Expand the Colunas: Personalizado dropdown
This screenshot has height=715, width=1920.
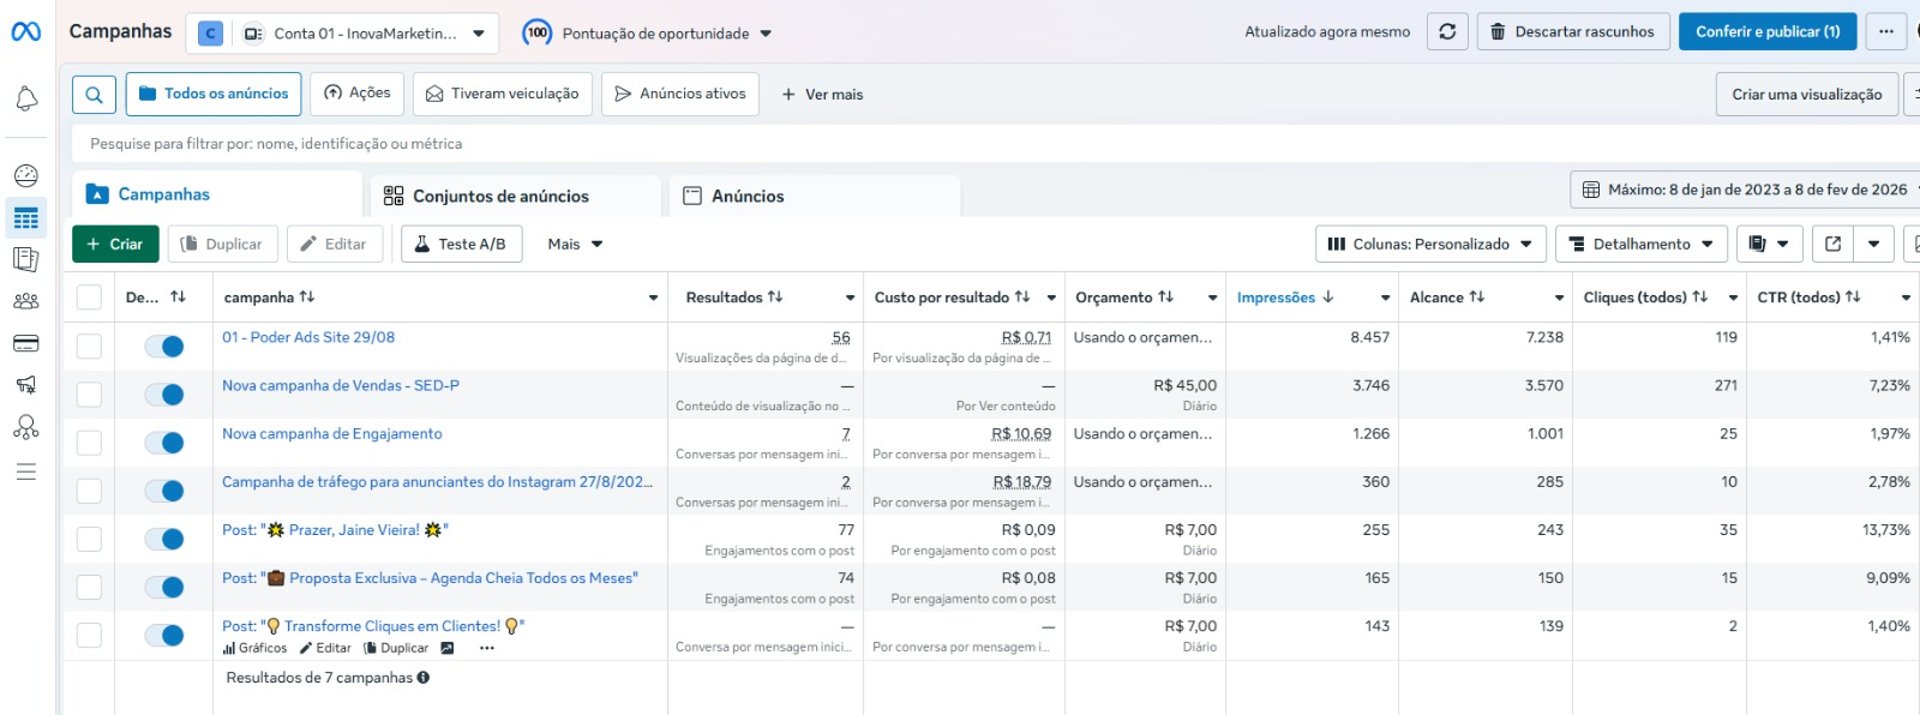[x=1430, y=244]
